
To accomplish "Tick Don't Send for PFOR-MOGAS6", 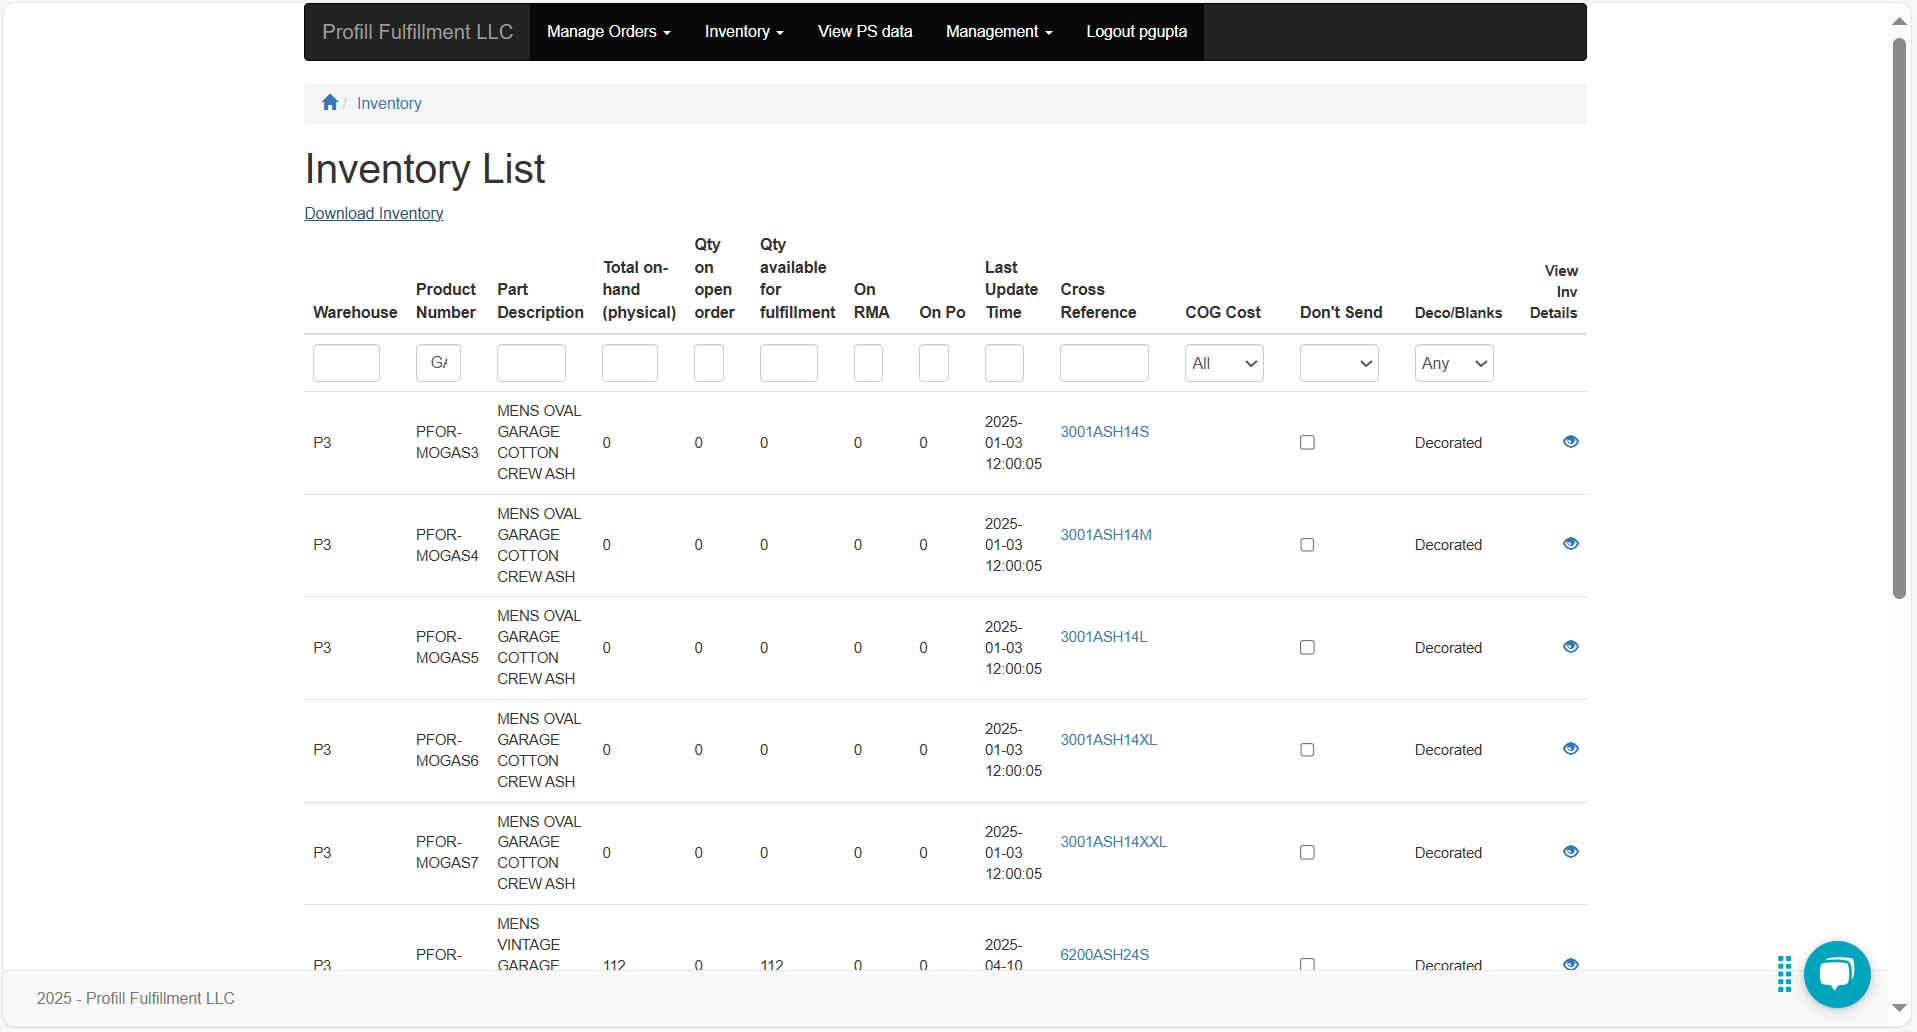I will [x=1307, y=750].
